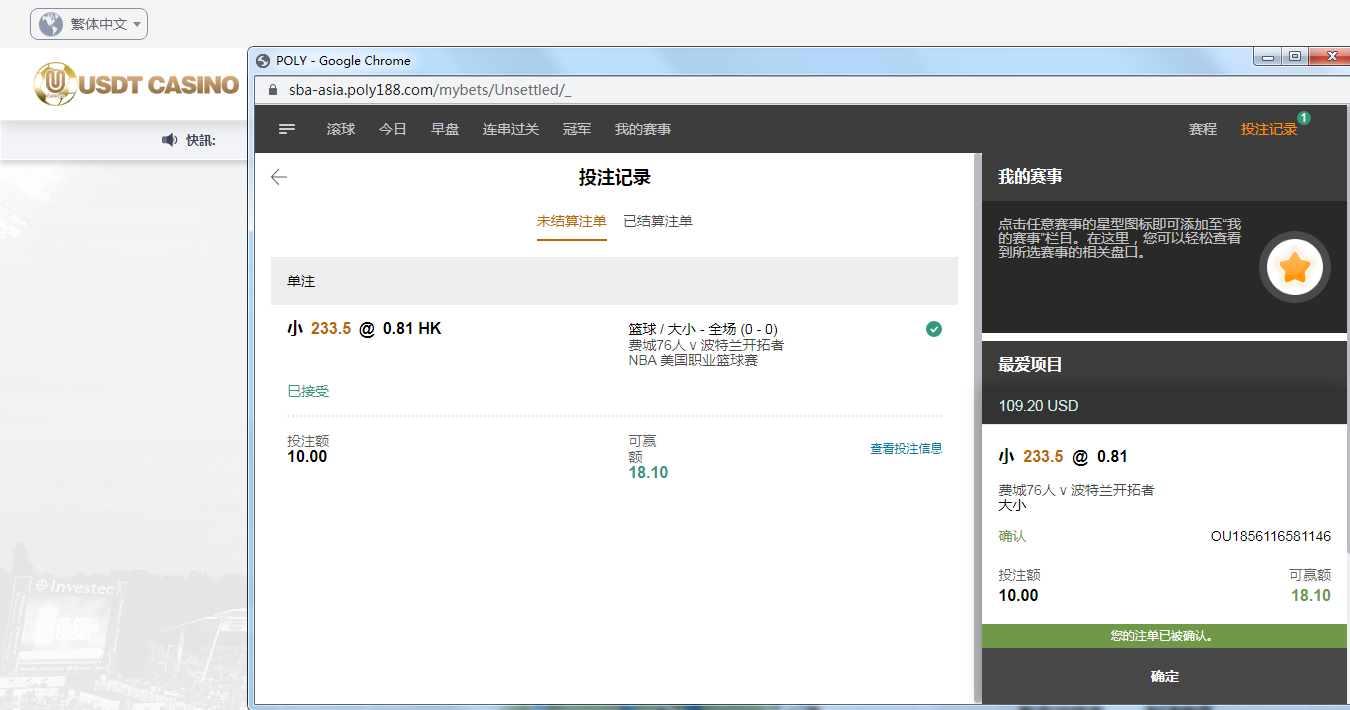Screen dimensions: 1350x710
Task: Click the globe icon in the language selector
Action: [51, 24]
